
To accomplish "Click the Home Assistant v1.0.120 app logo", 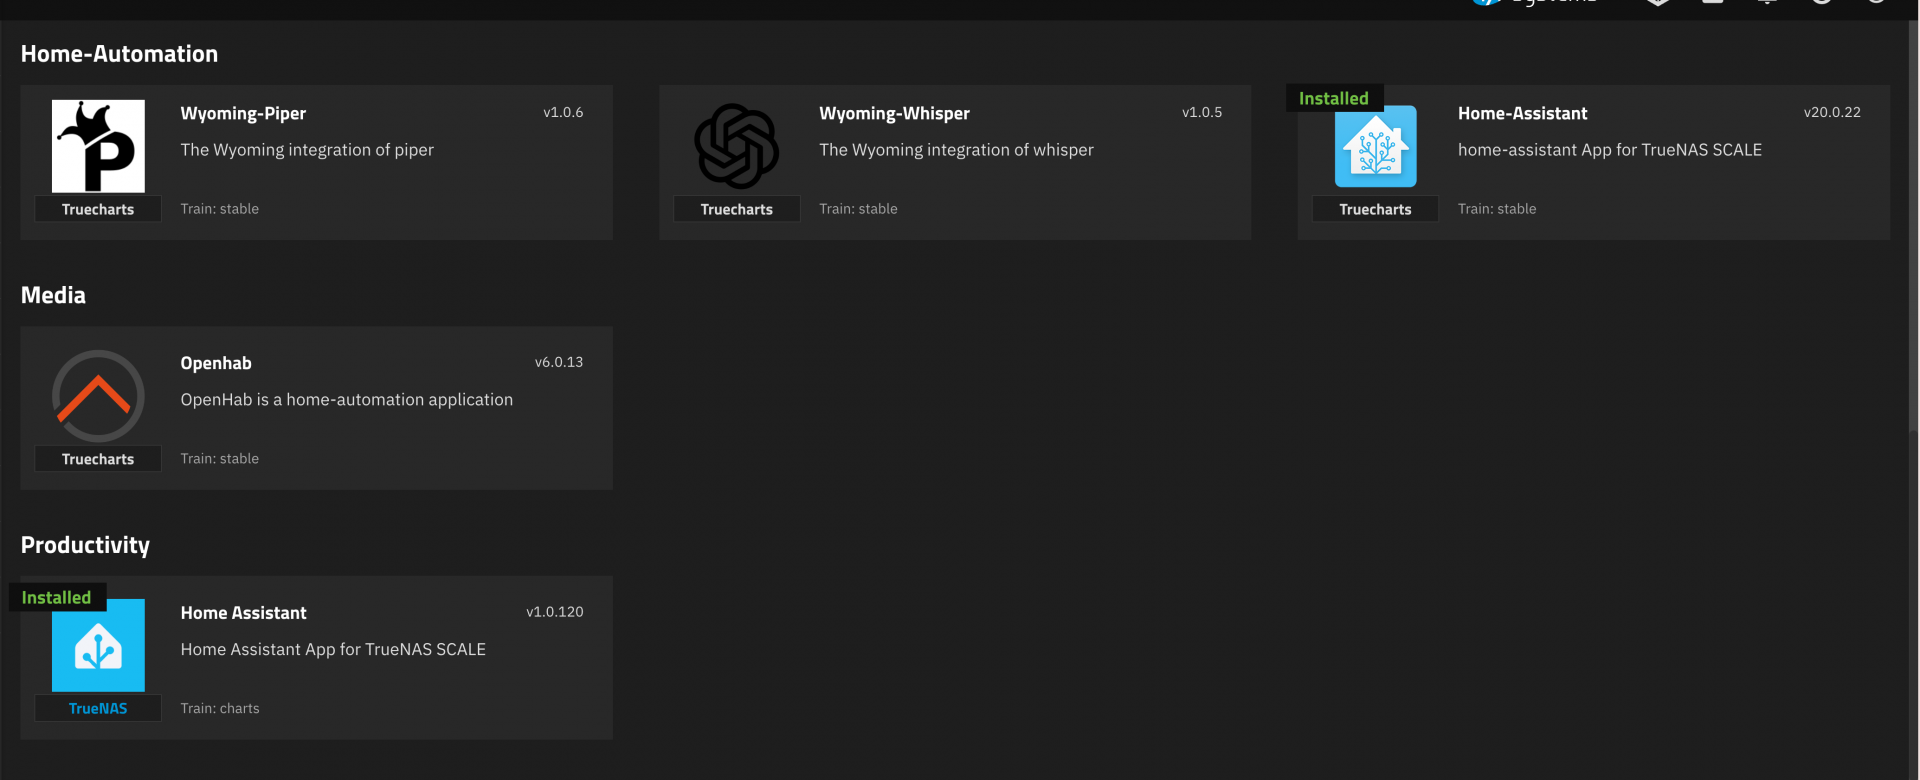I will (98, 645).
